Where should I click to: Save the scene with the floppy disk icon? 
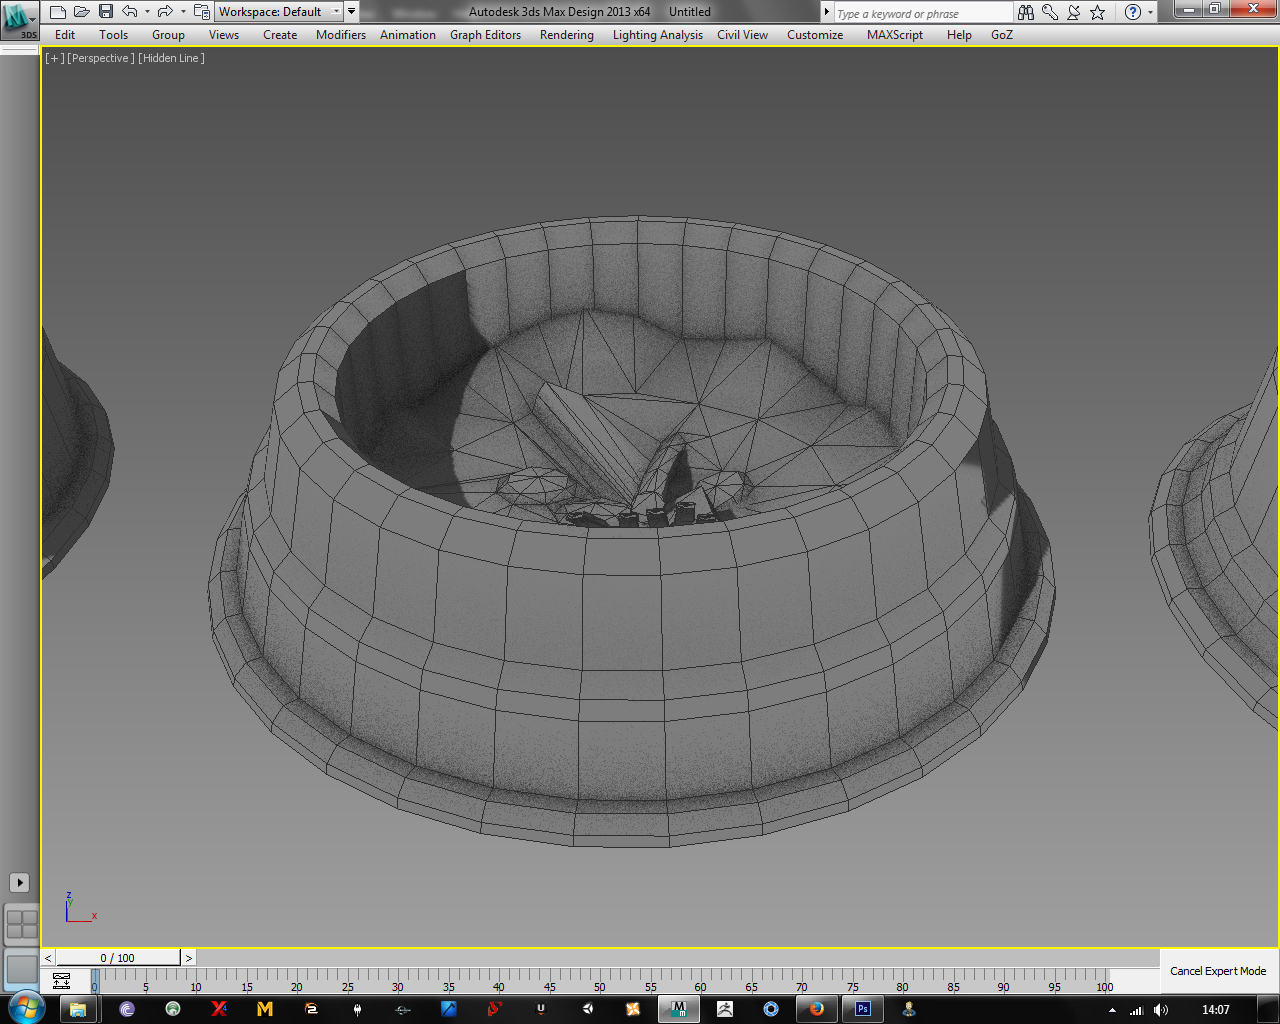click(x=106, y=12)
